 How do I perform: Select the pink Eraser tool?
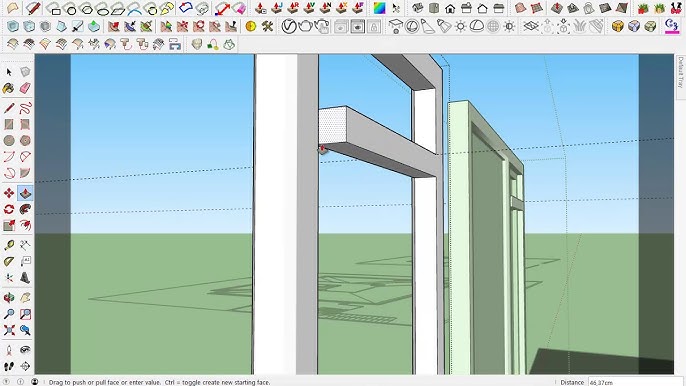click(x=25, y=88)
